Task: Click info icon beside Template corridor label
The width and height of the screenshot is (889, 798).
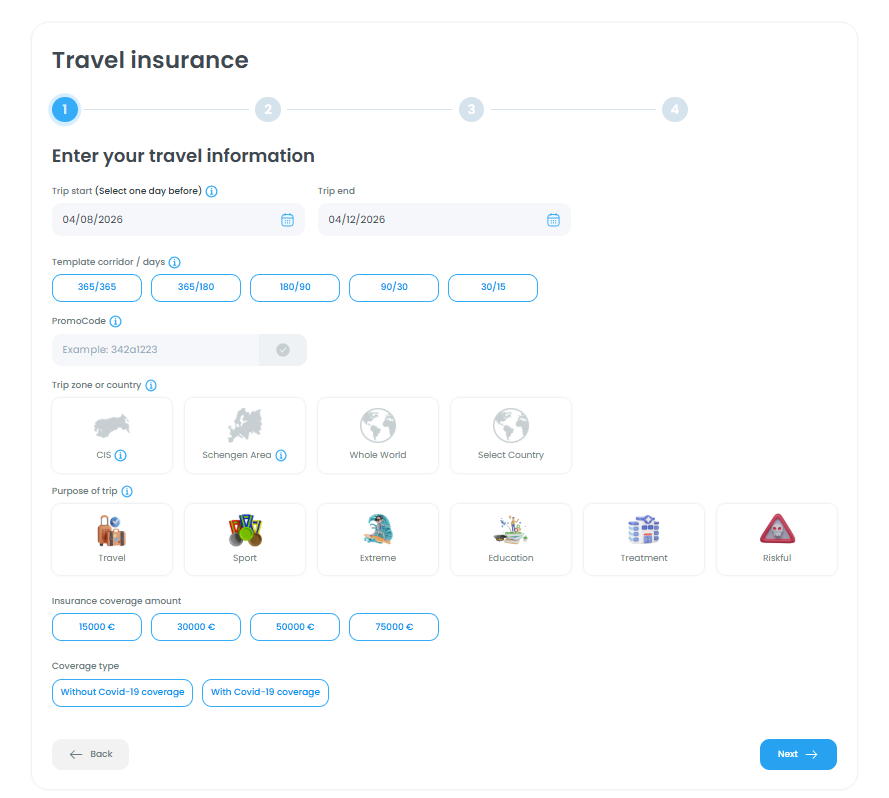Action: point(175,262)
